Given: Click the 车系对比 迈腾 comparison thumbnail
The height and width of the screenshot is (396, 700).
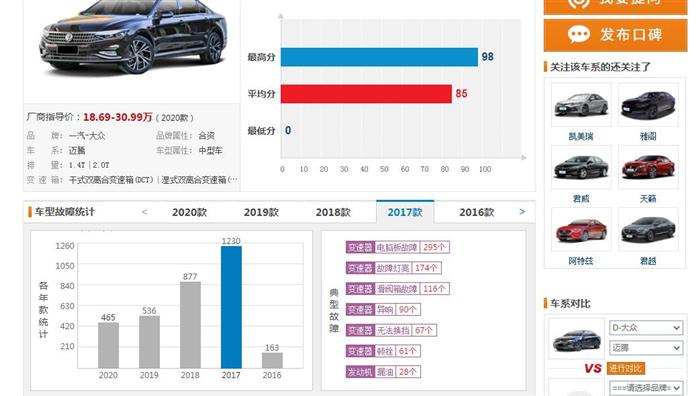Looking at the screenshot, I should coord(576,339).
